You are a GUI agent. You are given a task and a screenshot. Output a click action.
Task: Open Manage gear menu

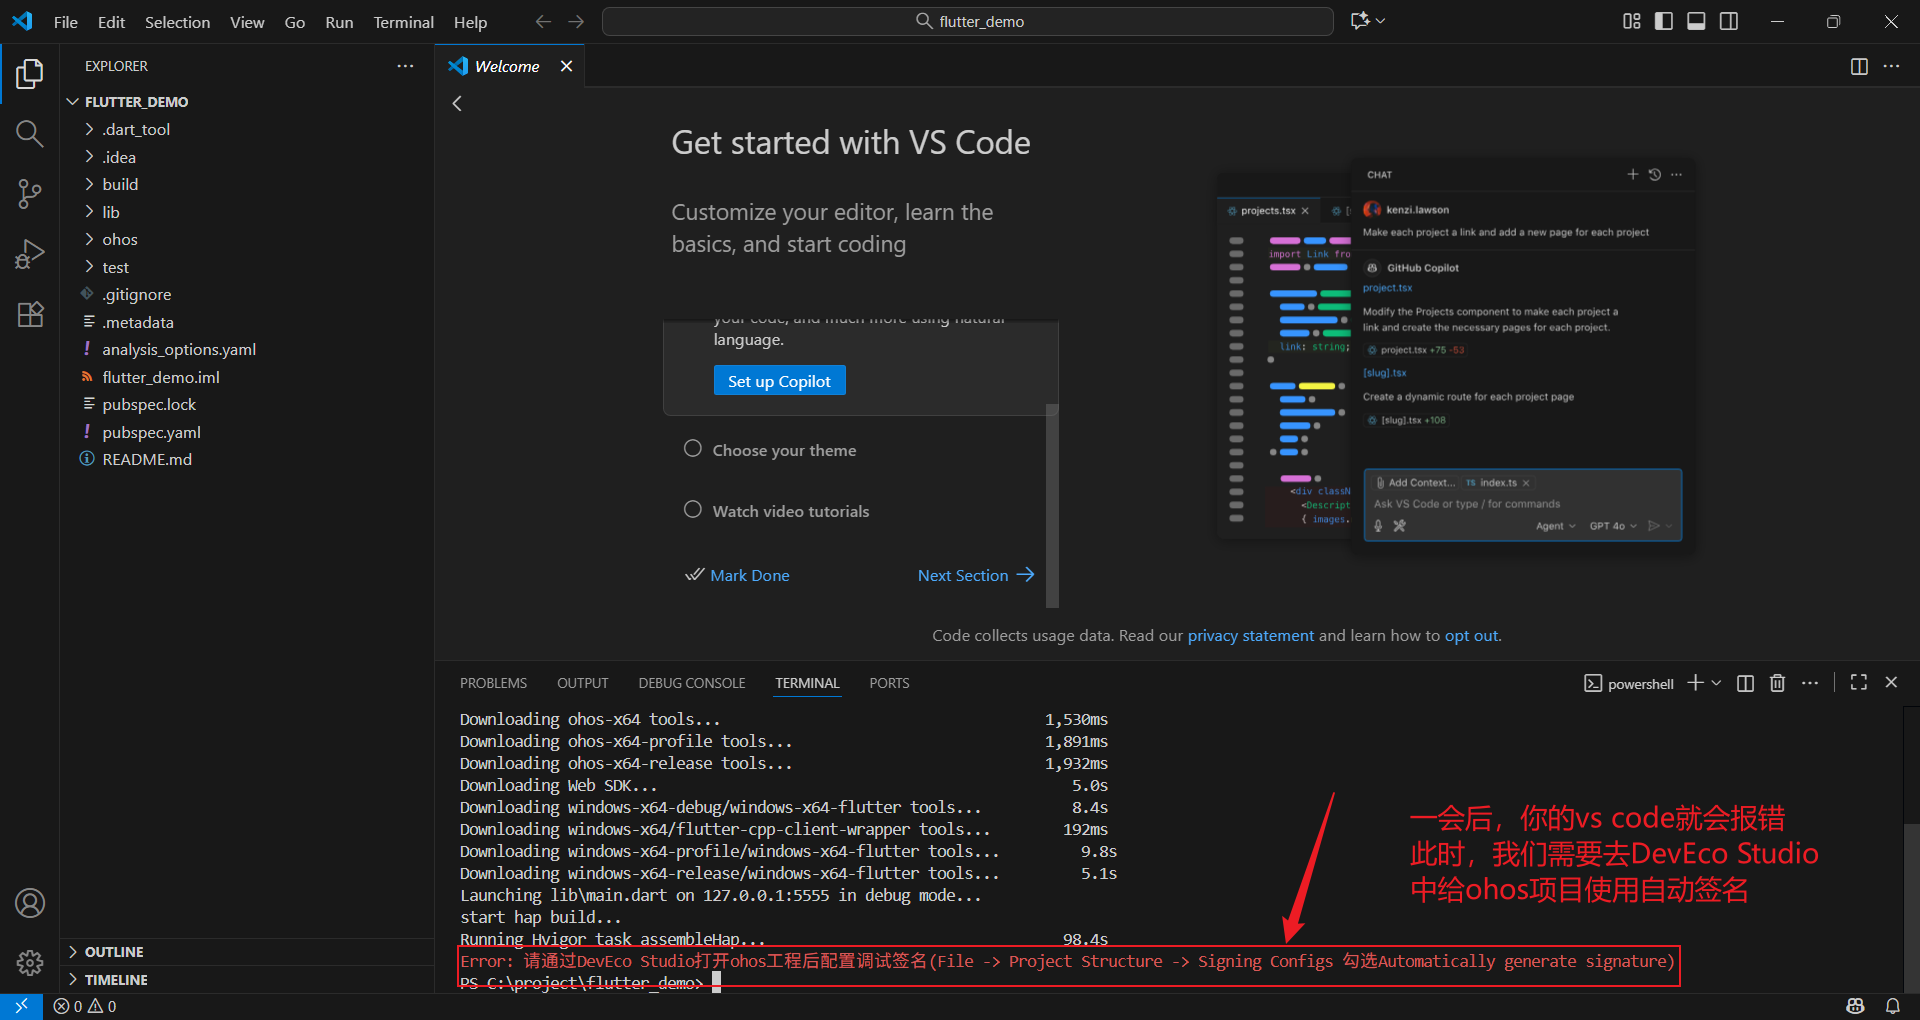coord(30,962)
